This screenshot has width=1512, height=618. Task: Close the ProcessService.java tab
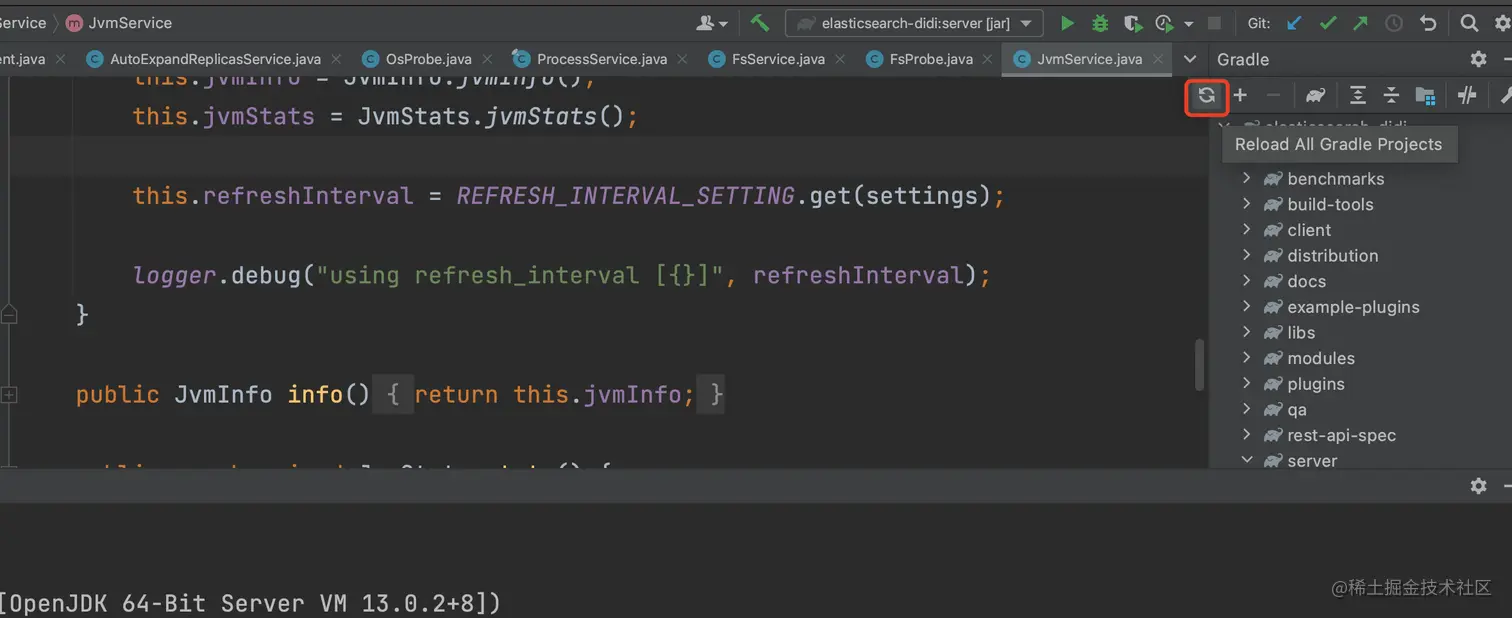pos(682,60)
